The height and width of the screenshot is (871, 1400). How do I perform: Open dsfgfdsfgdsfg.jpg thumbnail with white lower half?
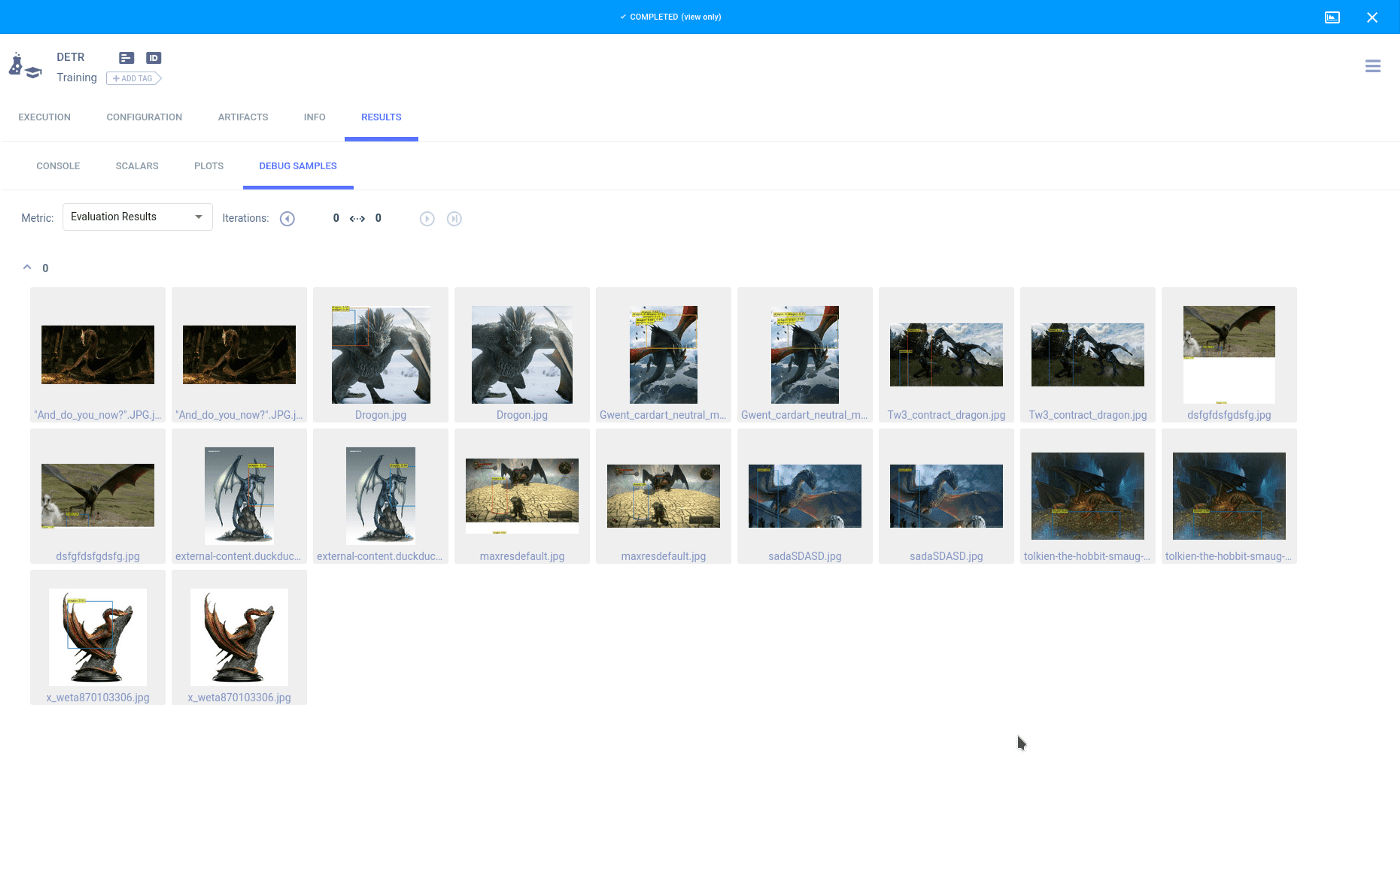1229,355
